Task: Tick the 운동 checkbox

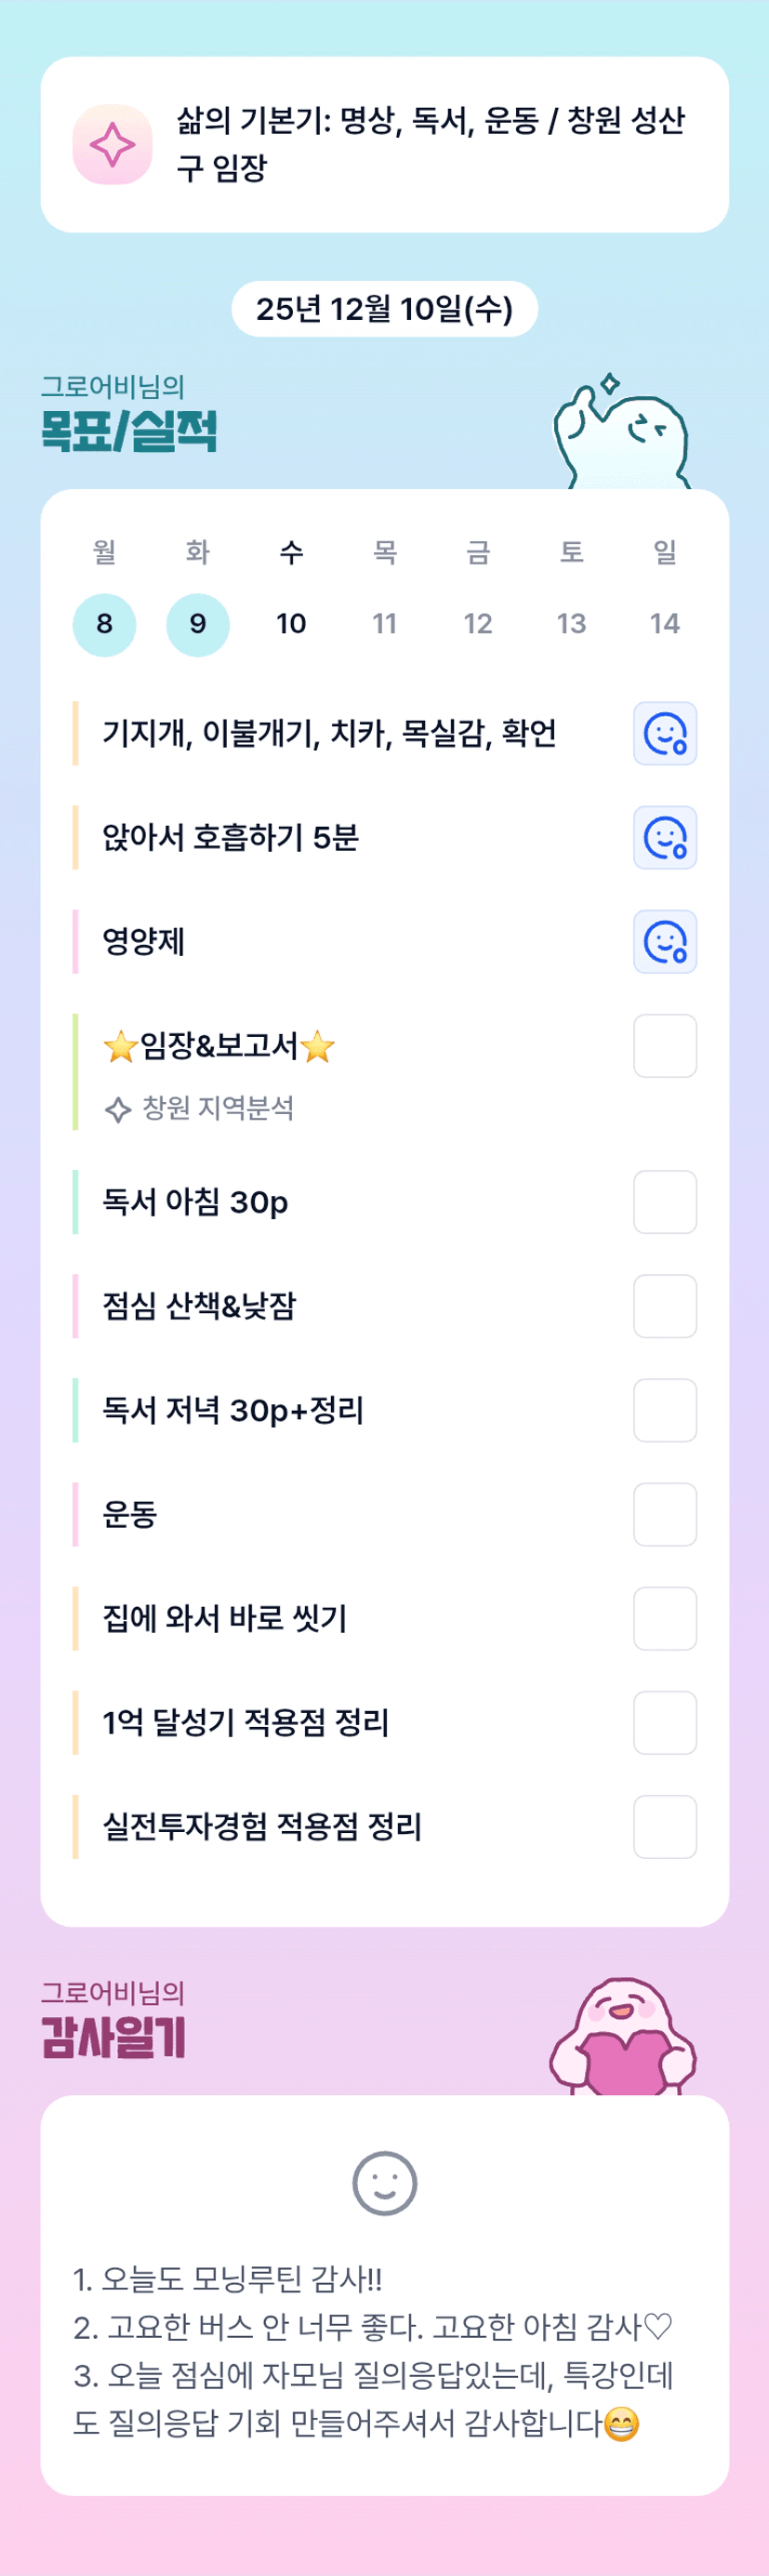Action: click(x=665, y=1514)
